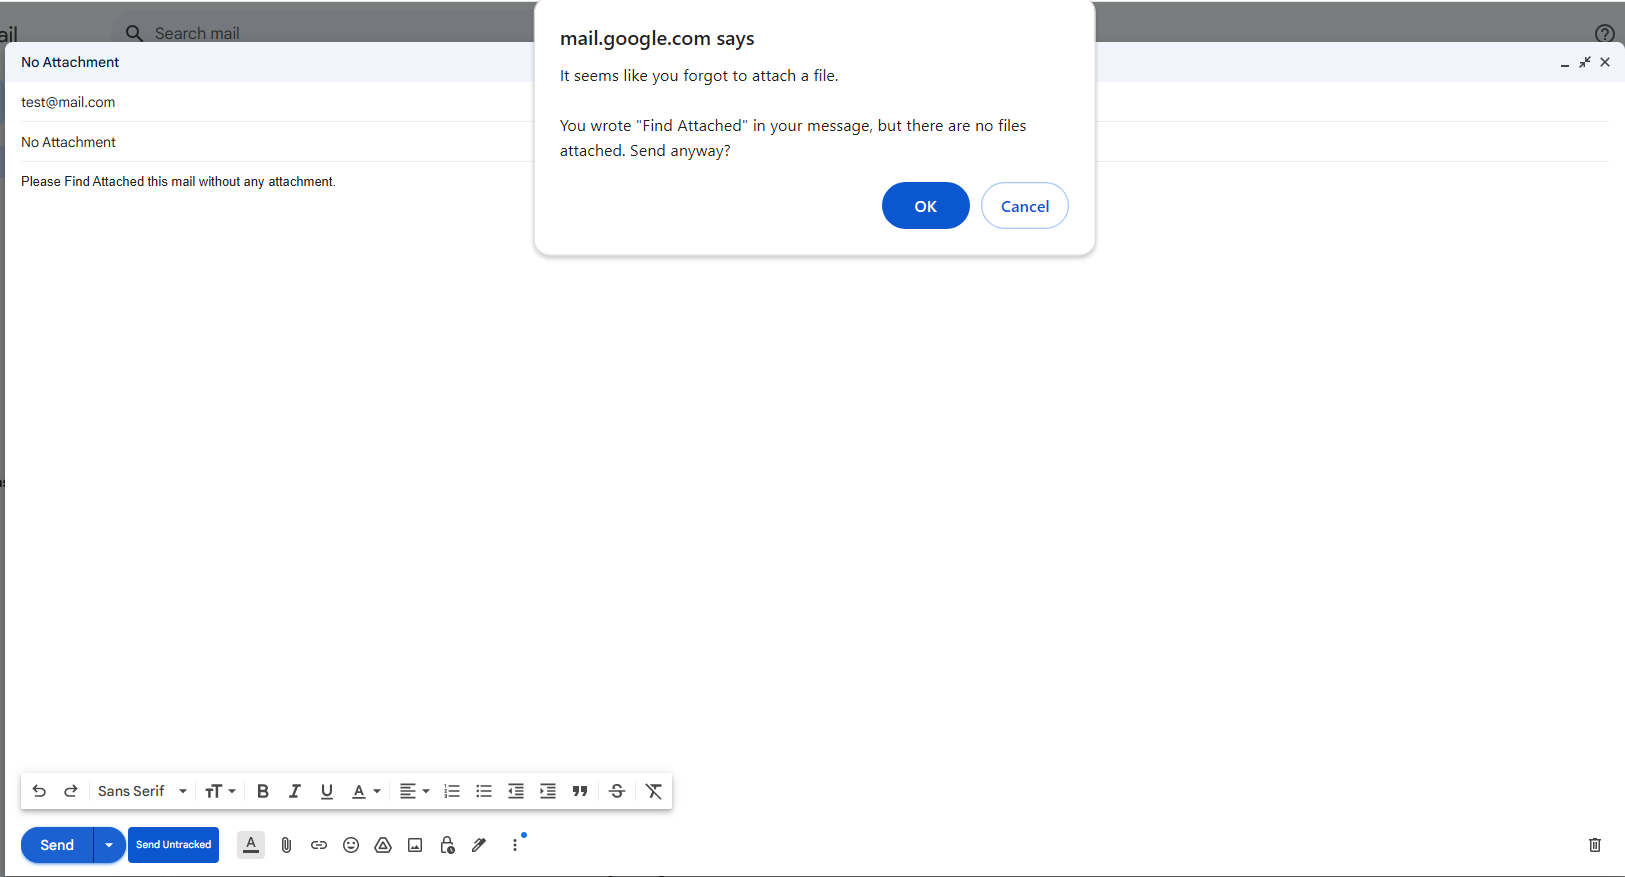Insert link icon in compose toolbar
Image resolution: width=1625 pixels, height=877 pixels.
click(319, 845)
